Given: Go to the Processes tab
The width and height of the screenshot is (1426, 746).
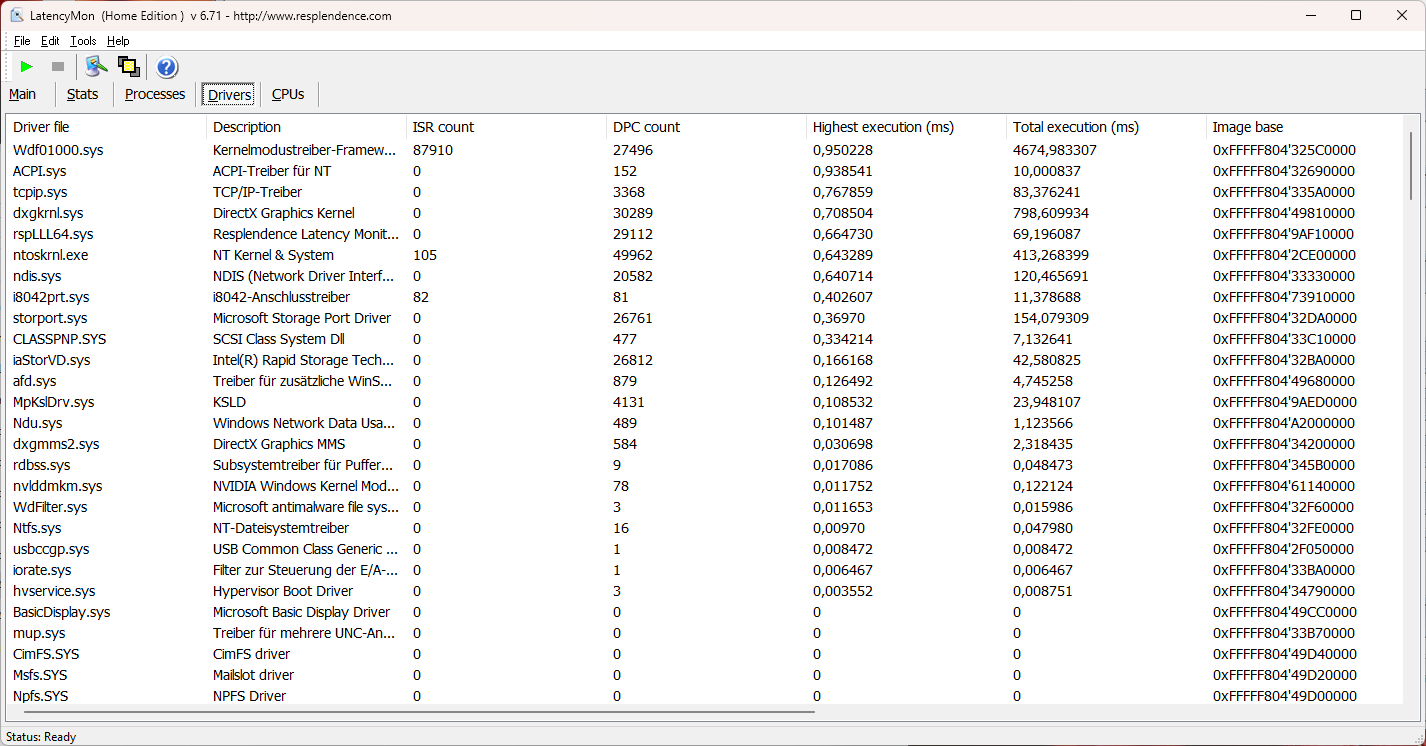Looking at the screenshot, I should (155, 94).
